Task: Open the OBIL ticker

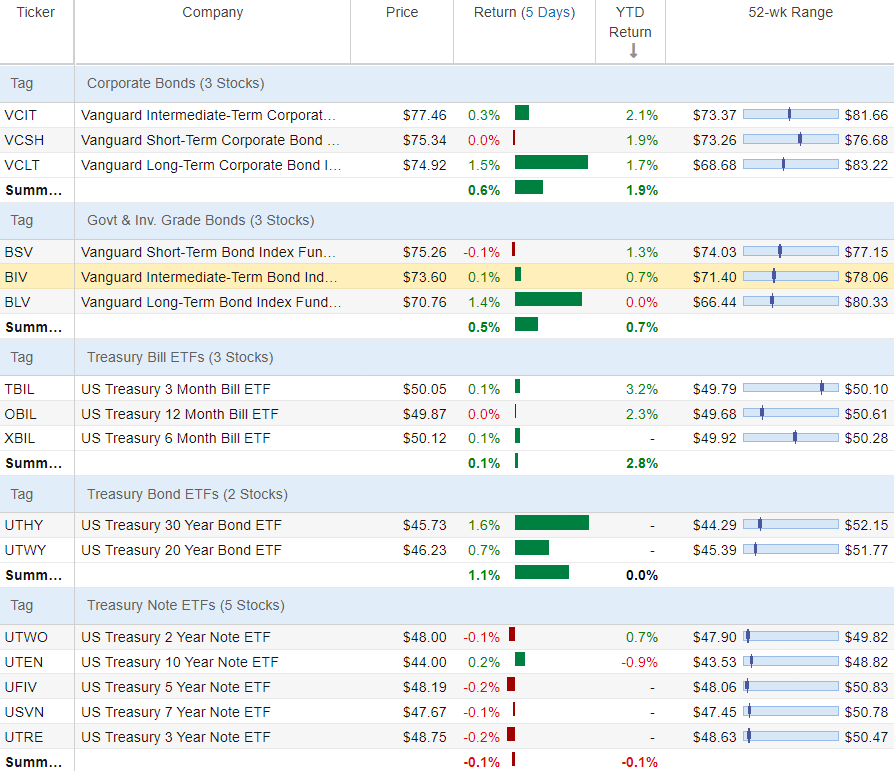Action: point(21,414)
